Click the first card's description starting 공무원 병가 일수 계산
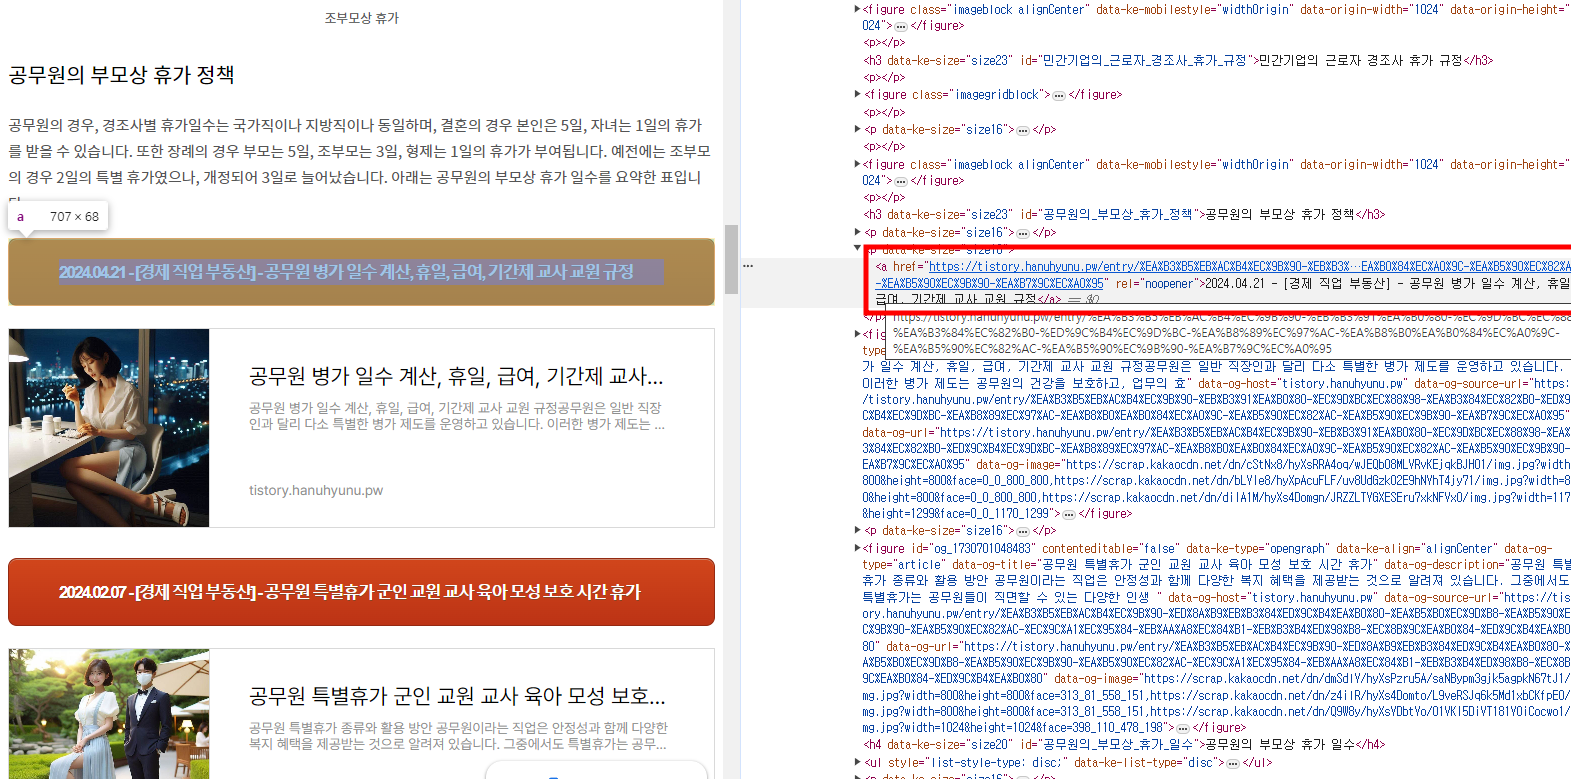 (457, 416)
